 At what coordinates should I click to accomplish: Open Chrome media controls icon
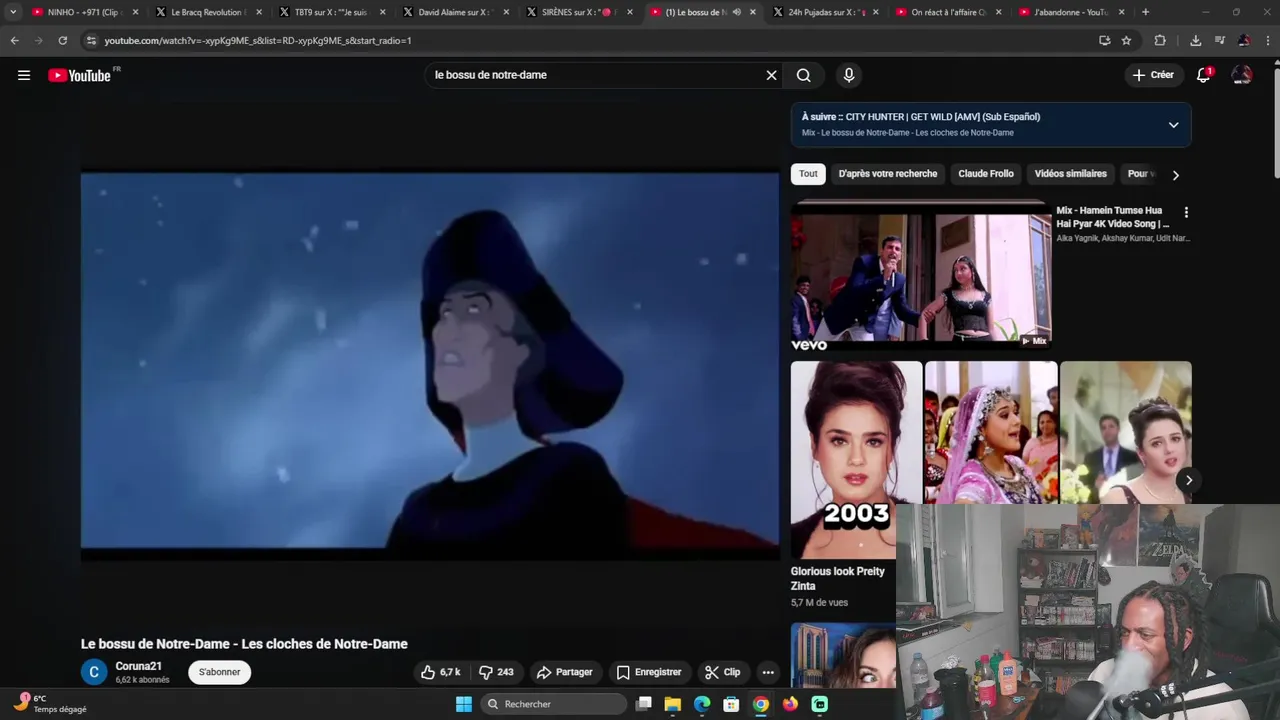(1219, 40)
